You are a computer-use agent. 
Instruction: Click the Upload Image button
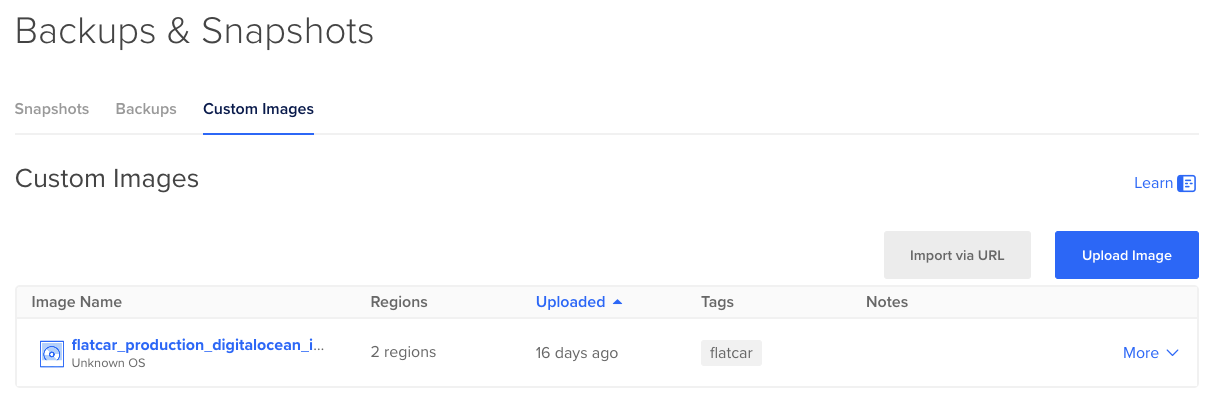[1127, 255]
